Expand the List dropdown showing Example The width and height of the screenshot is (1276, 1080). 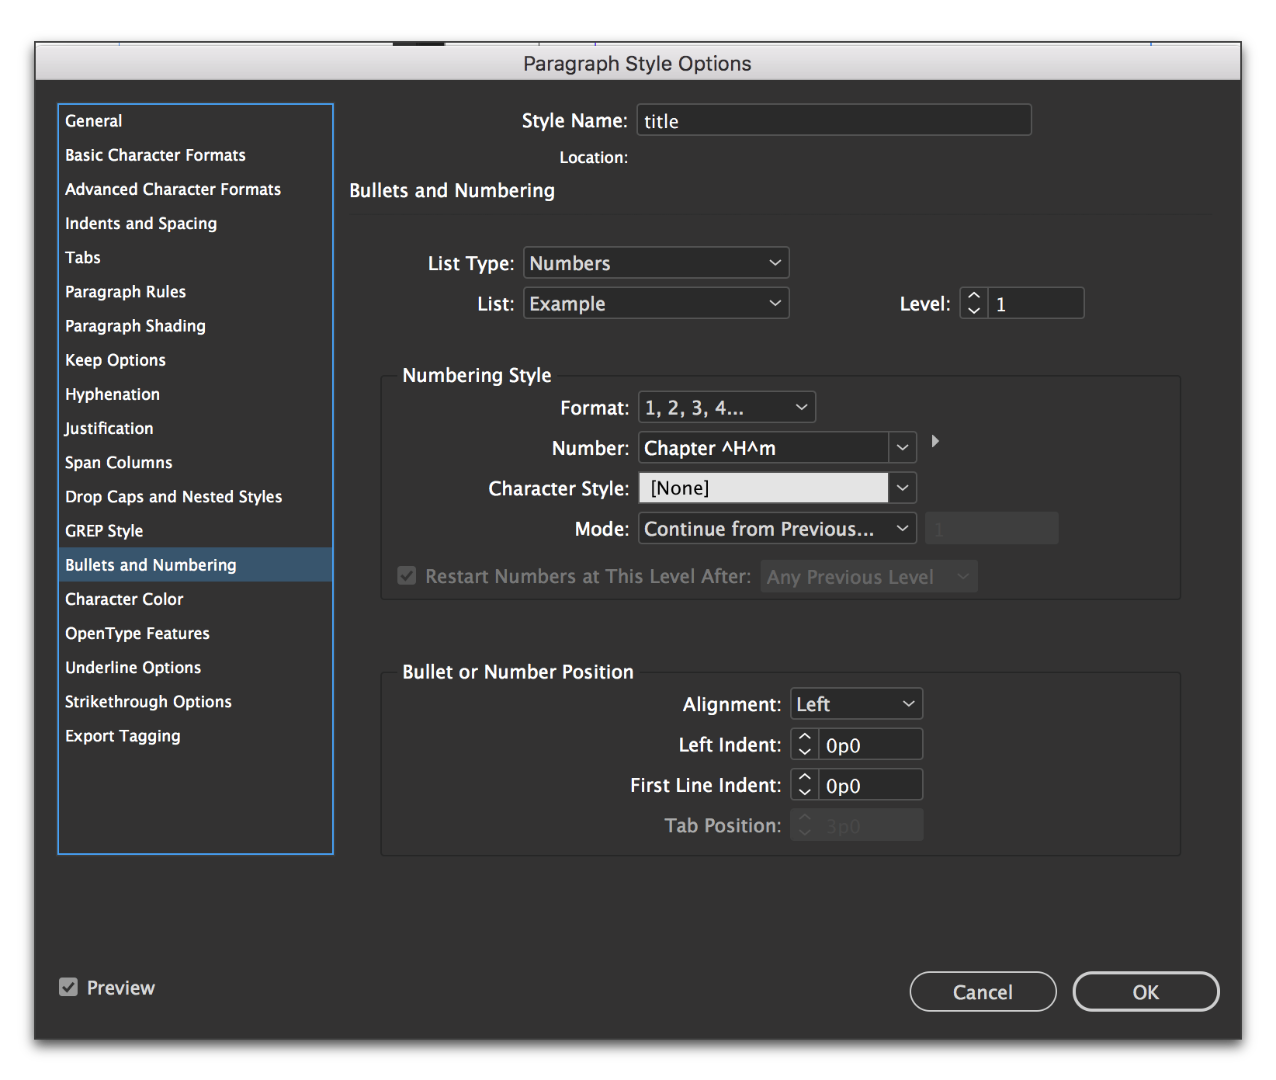[x=656, y=304]
